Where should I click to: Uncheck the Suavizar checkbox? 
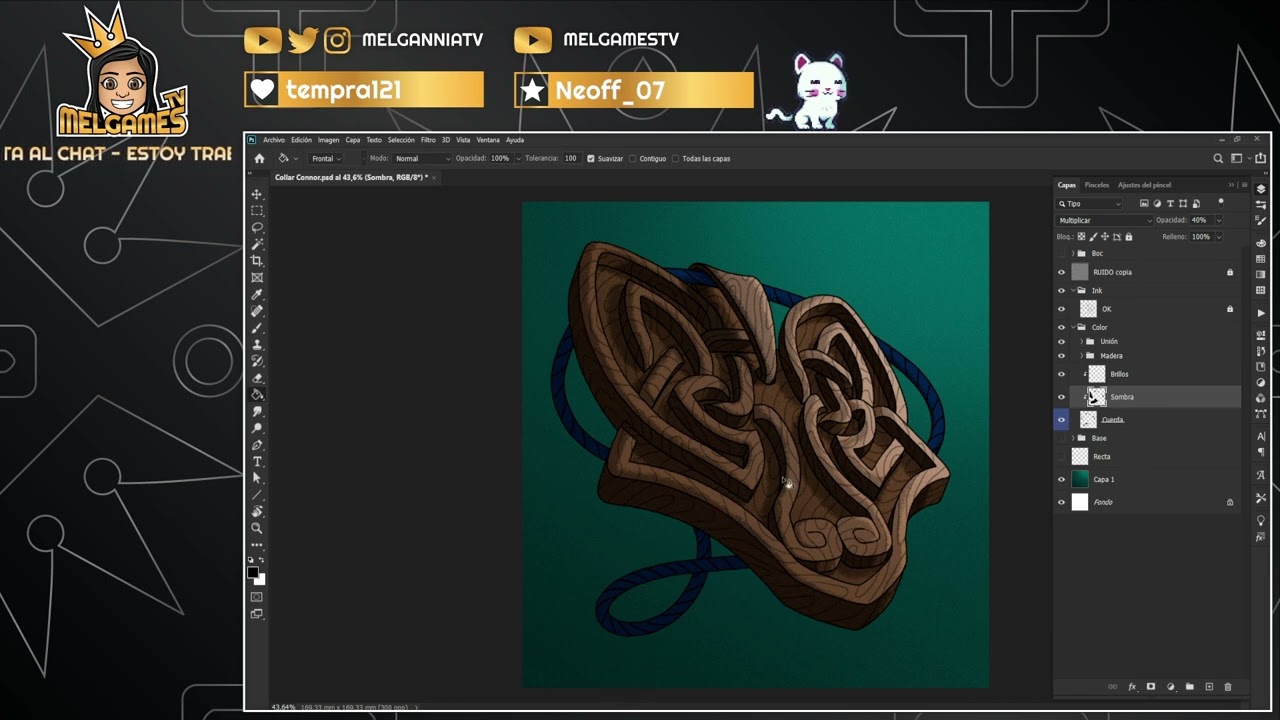tap(591, 158)
